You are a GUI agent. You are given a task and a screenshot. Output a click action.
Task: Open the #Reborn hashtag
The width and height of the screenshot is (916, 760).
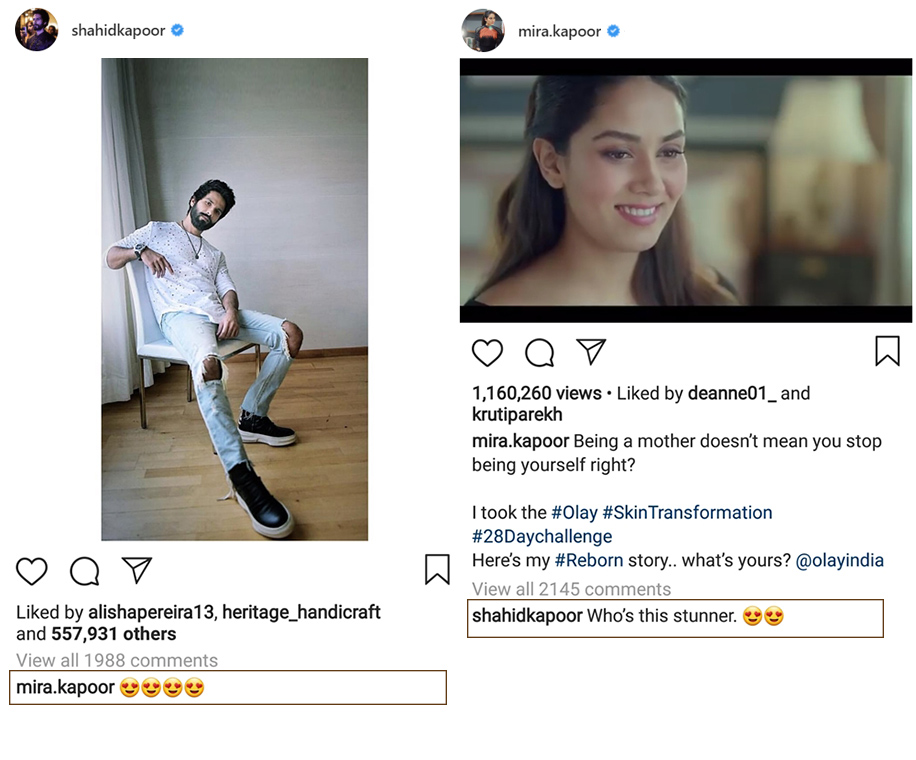click(589, 561)
